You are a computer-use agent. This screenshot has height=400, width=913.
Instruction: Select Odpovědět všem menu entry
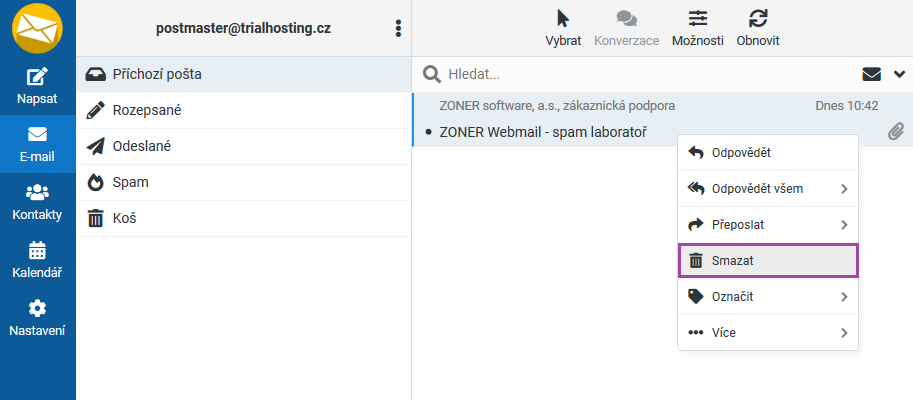pos(757,189)
